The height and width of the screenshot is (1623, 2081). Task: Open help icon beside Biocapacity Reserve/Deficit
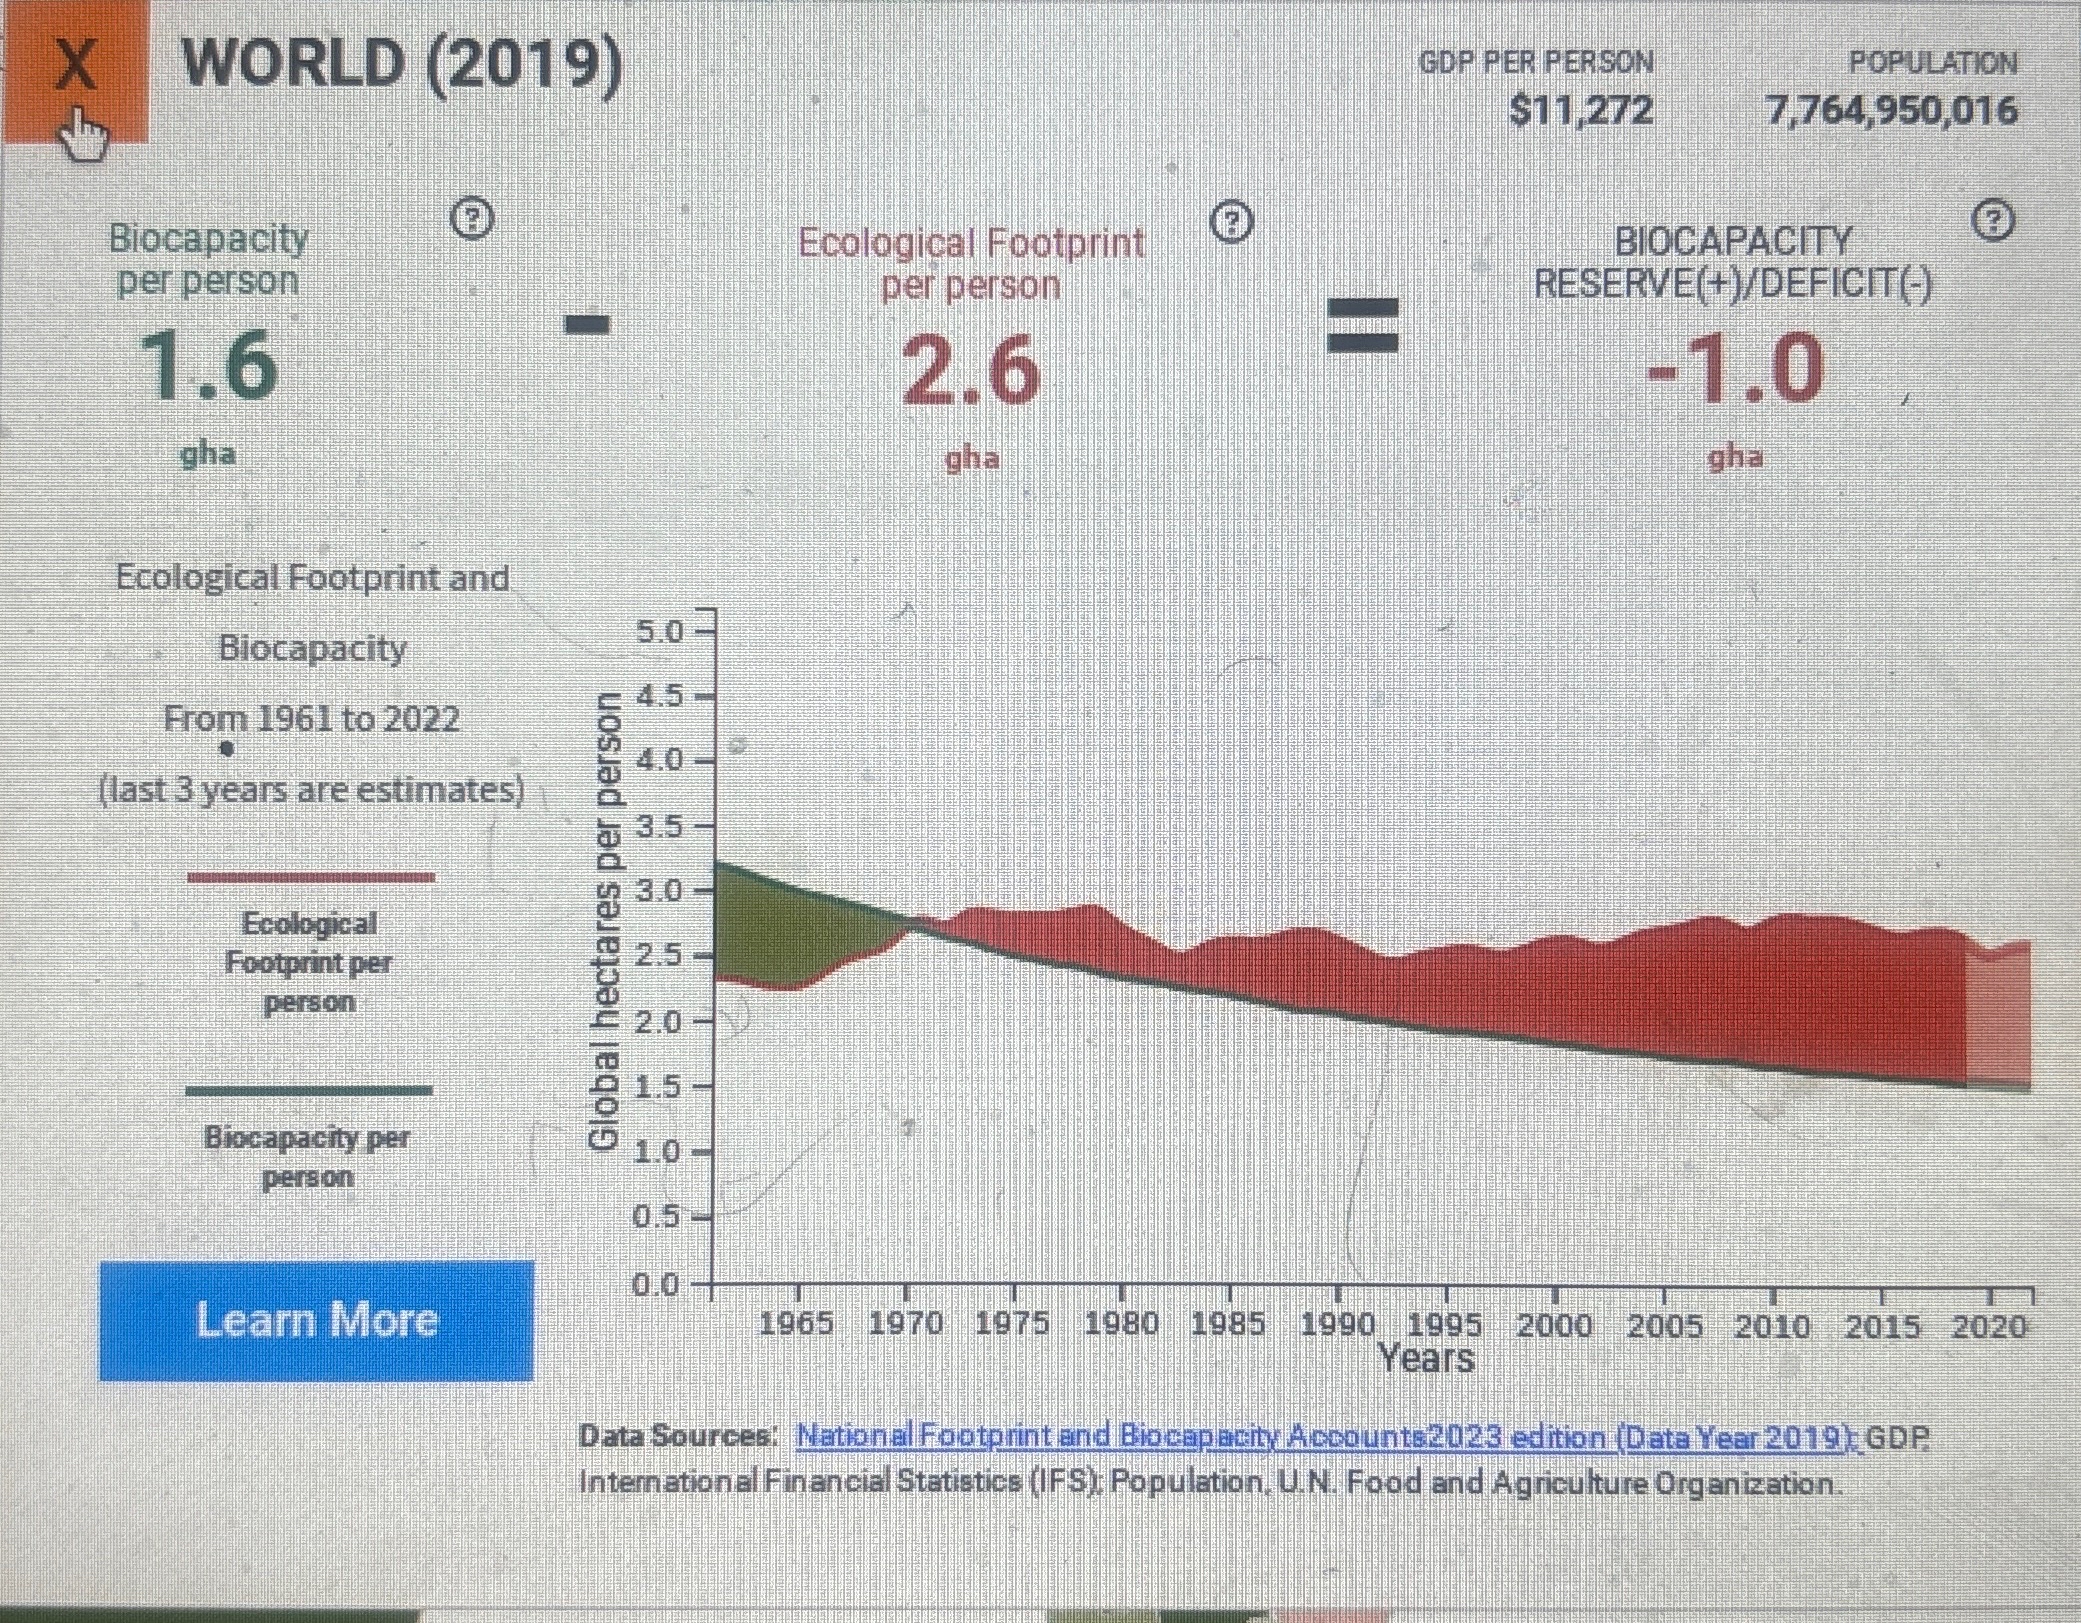1992,220
